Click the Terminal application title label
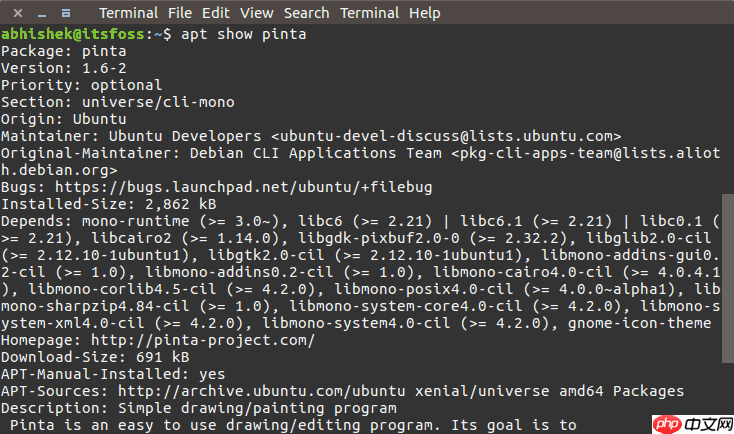 coord(128,13)
